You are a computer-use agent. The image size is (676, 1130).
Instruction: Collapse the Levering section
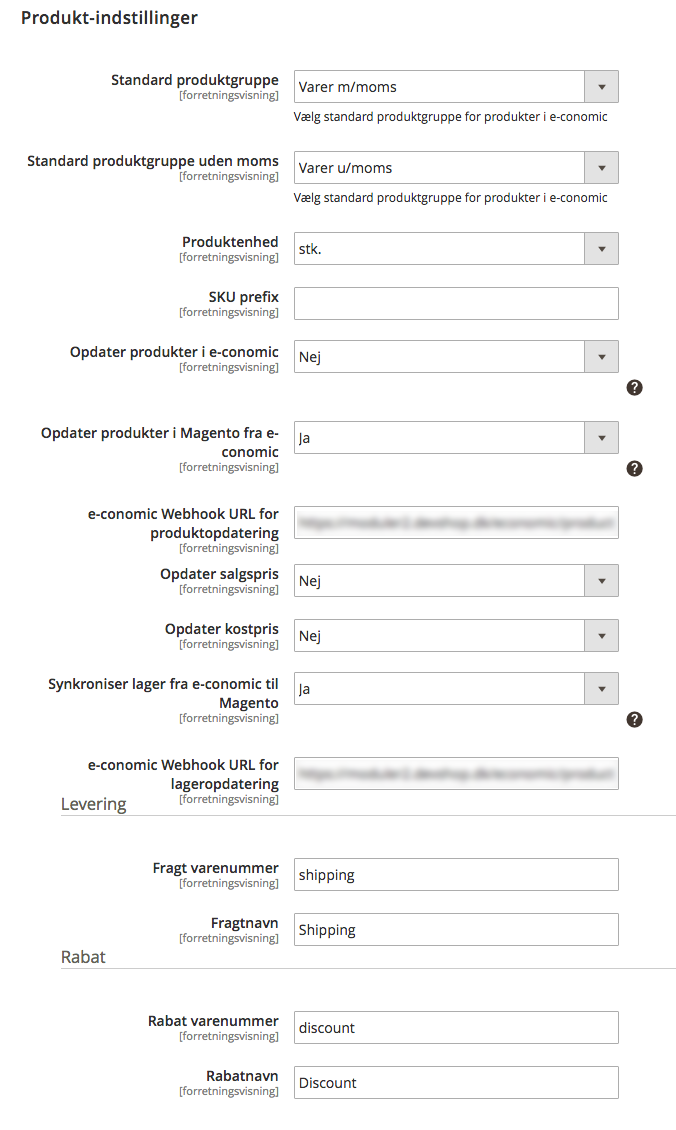93,803
